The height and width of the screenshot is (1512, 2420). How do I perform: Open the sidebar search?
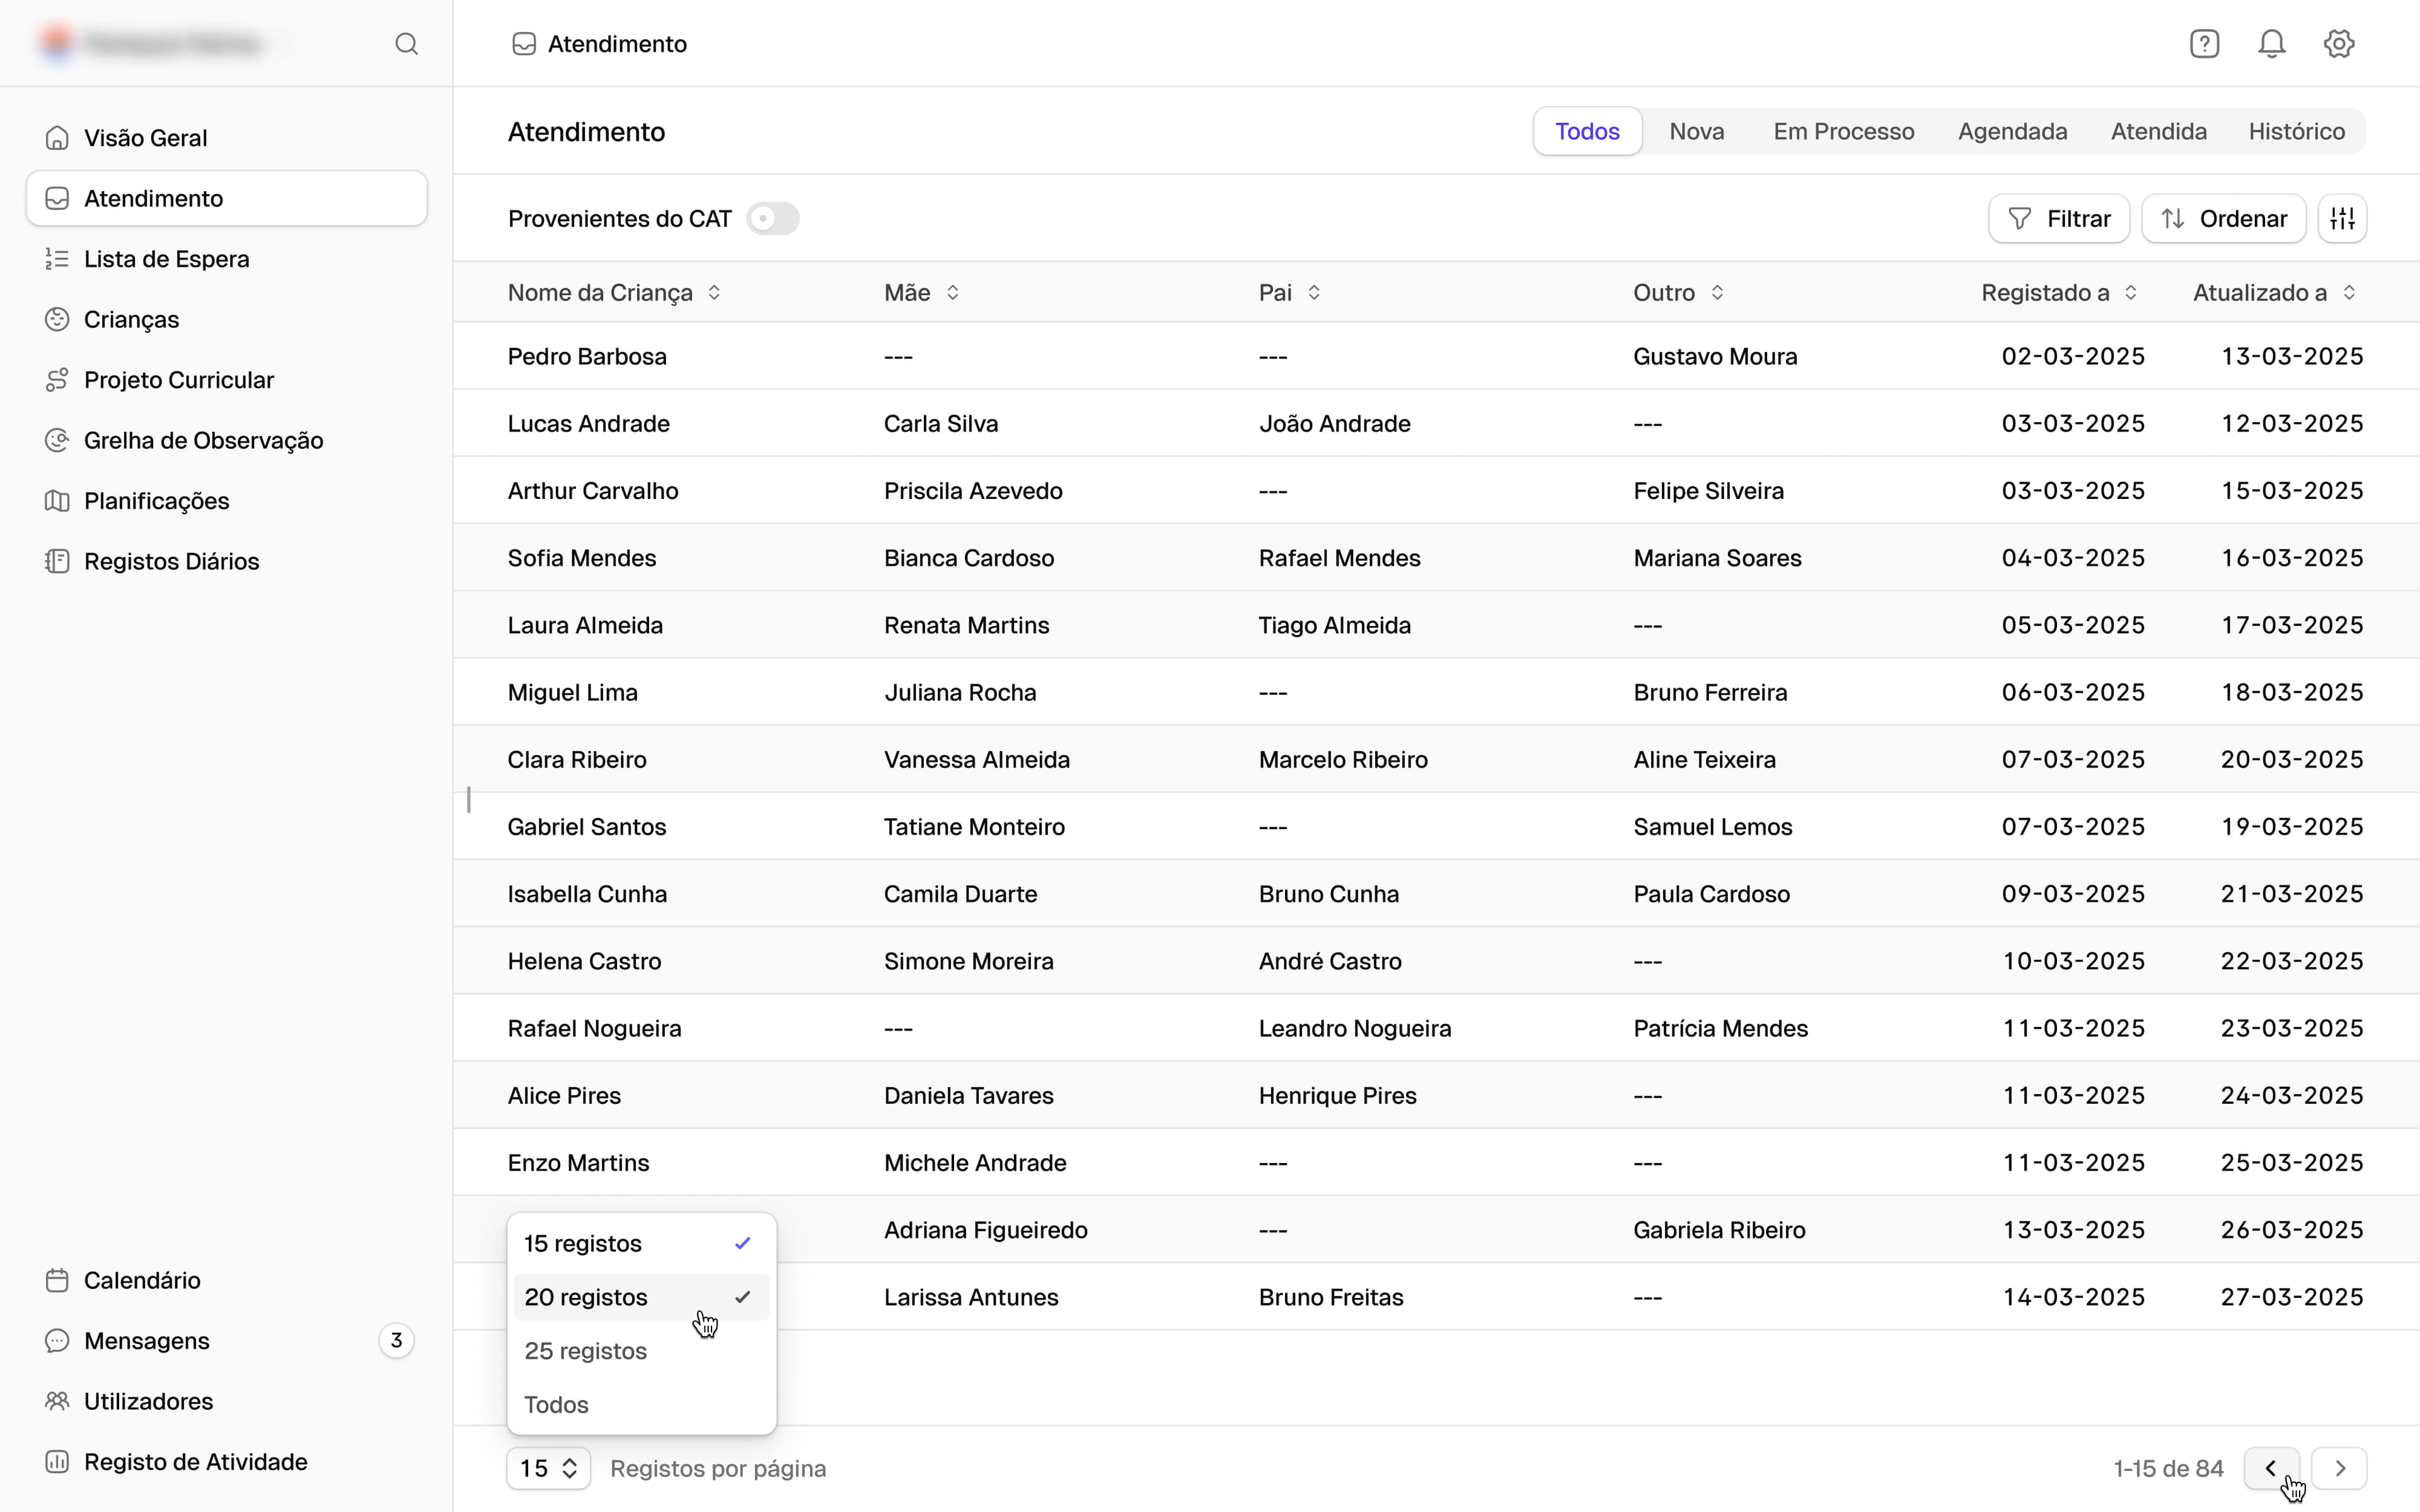[x=407, y=44]
